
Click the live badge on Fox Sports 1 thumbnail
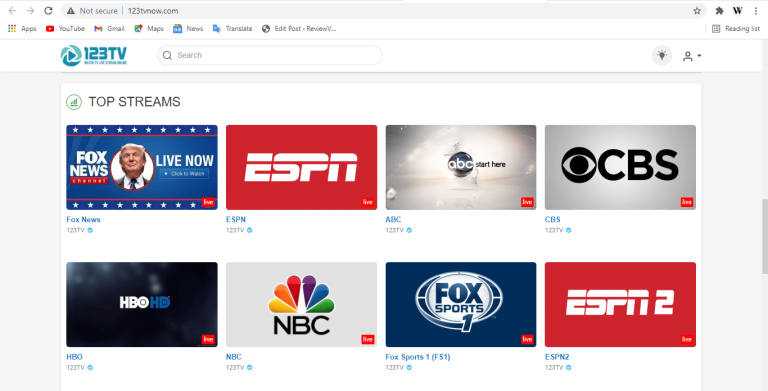[527, 339]
